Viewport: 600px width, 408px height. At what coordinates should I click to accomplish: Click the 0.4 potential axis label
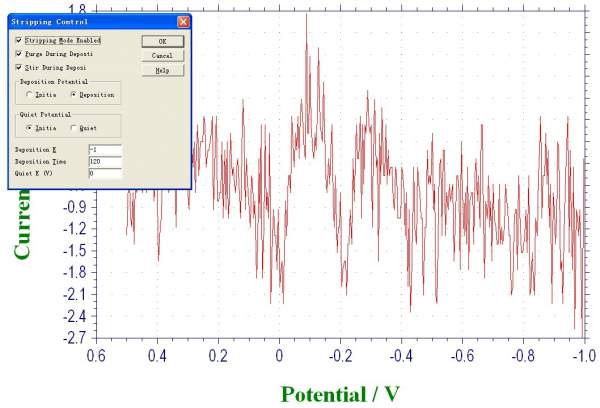click(x=157, y=356)
